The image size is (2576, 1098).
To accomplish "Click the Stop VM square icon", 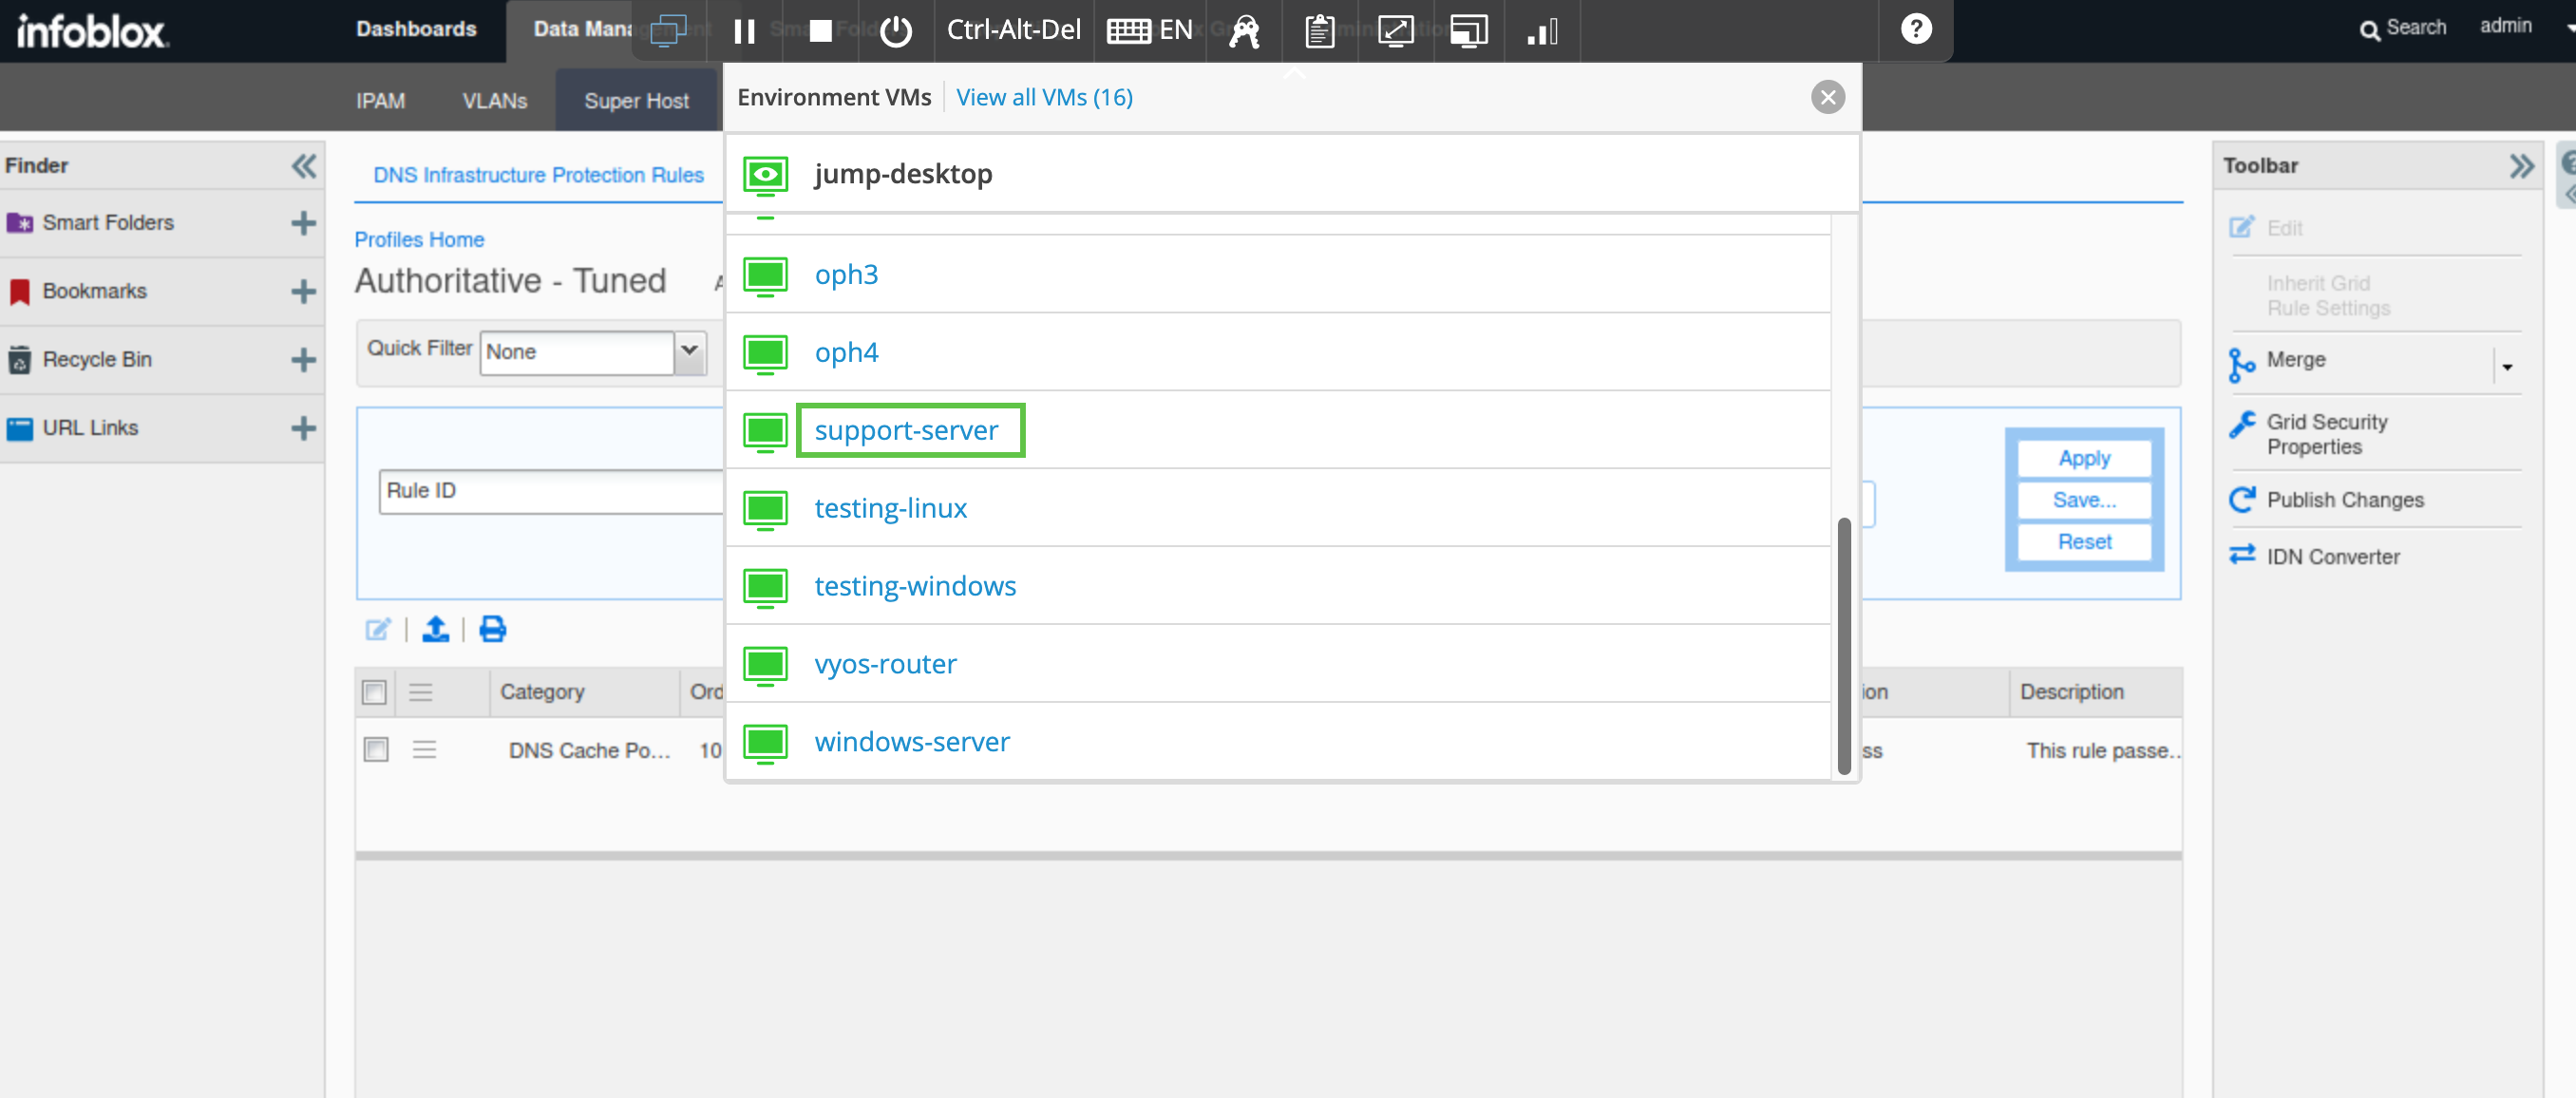I will (x=820, y=31).
